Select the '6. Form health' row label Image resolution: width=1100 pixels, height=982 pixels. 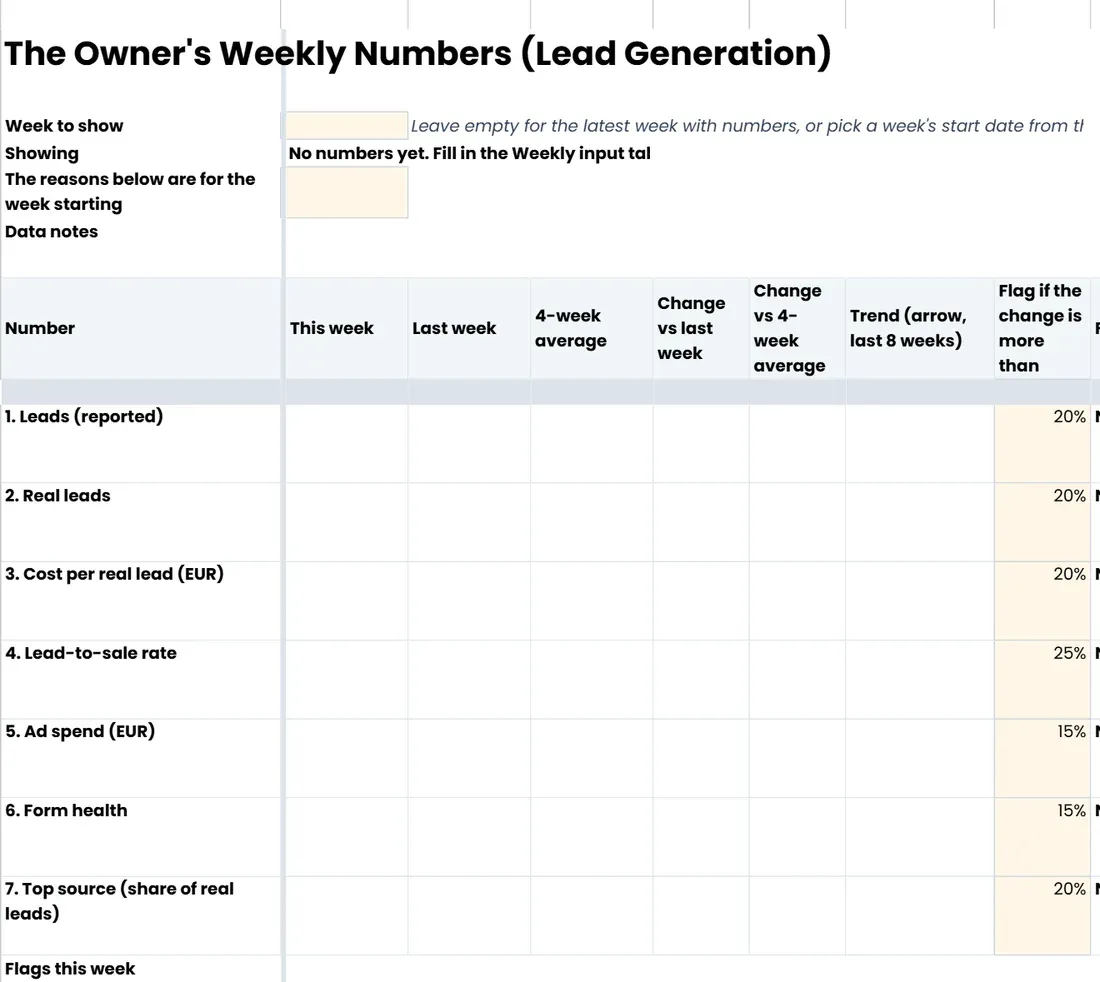coord(66,810)
